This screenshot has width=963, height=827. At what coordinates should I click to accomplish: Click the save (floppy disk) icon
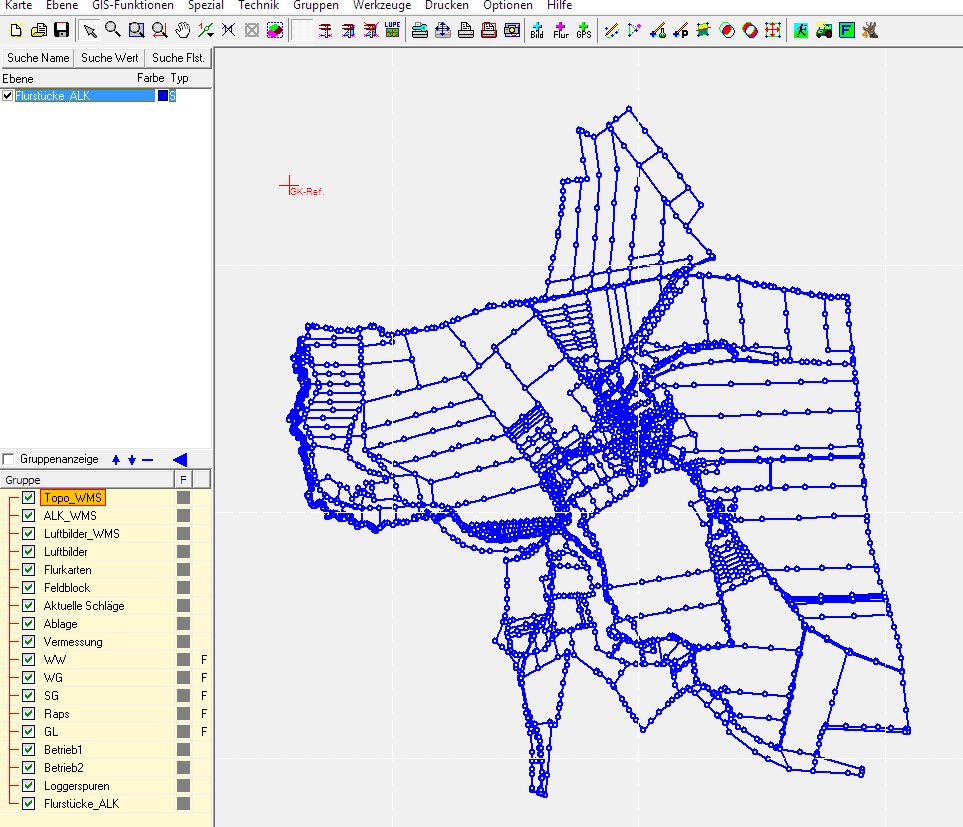61,30
